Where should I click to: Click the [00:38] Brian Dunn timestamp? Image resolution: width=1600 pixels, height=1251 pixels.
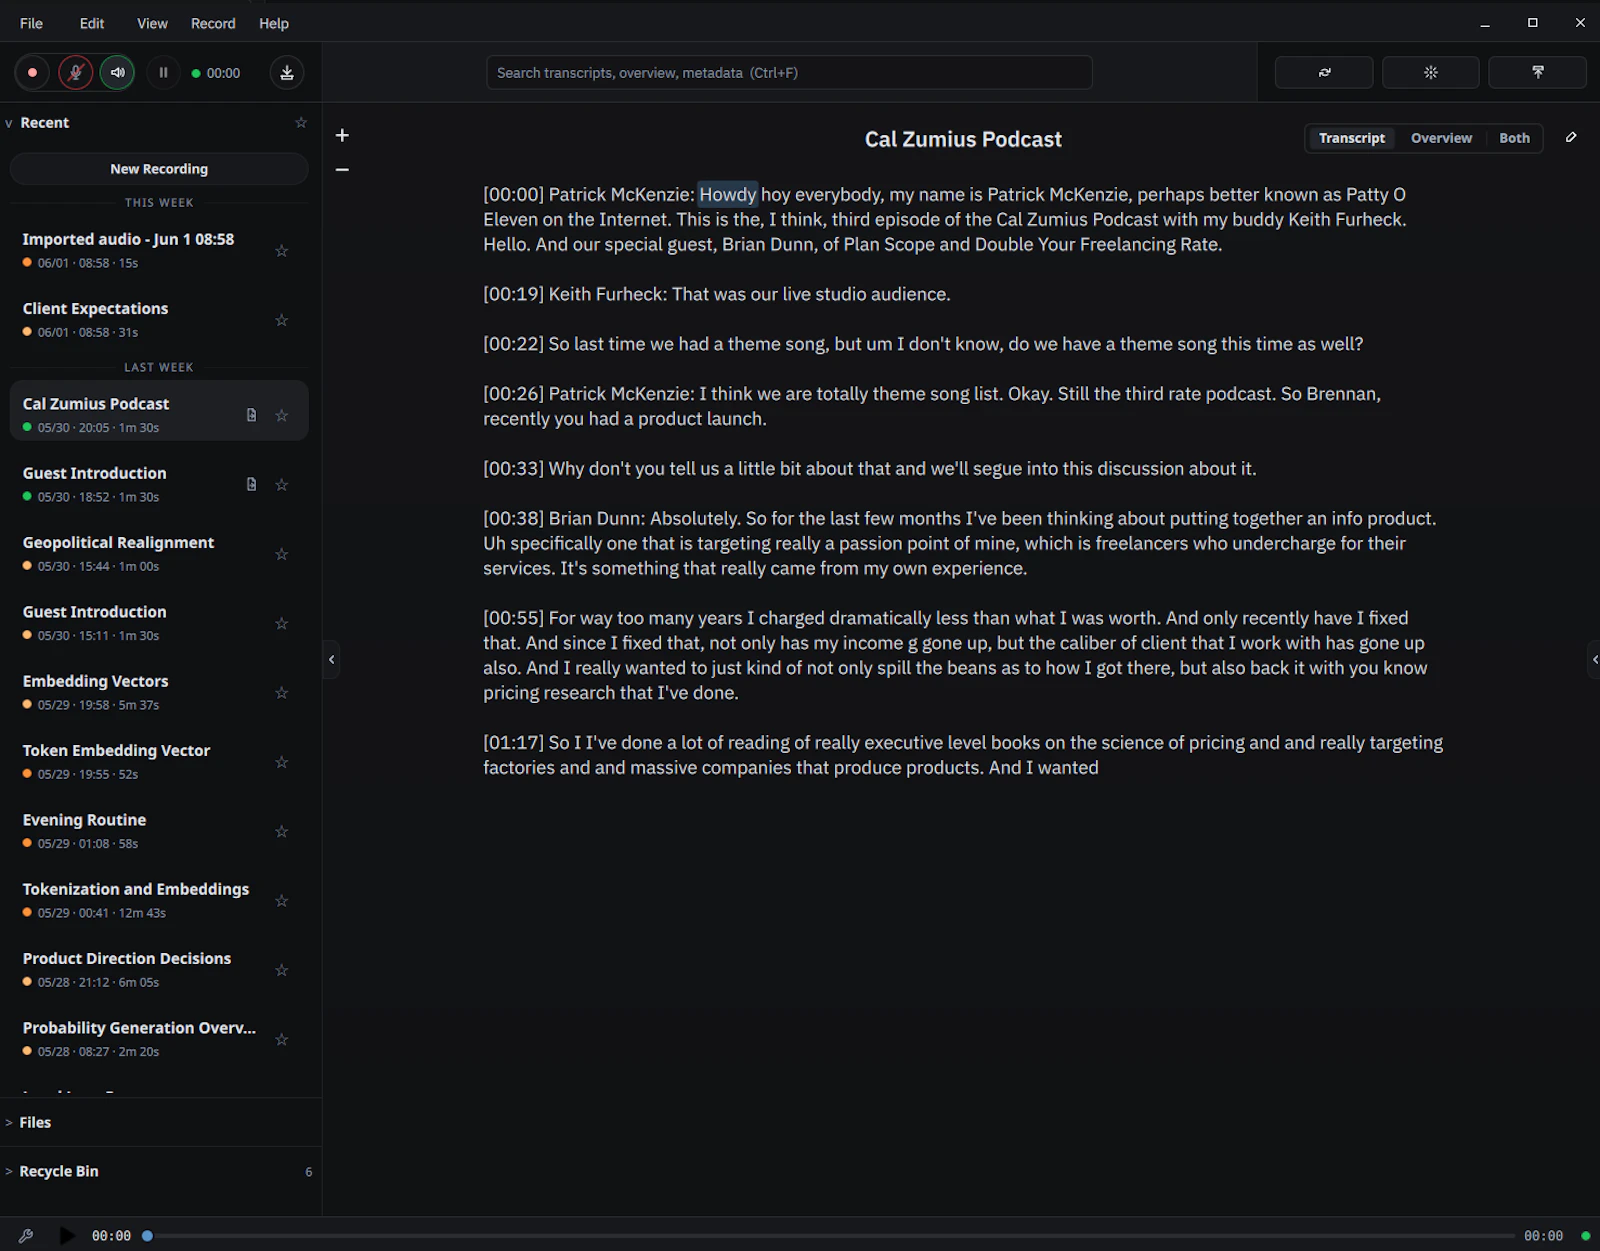[x=514, y=518]
